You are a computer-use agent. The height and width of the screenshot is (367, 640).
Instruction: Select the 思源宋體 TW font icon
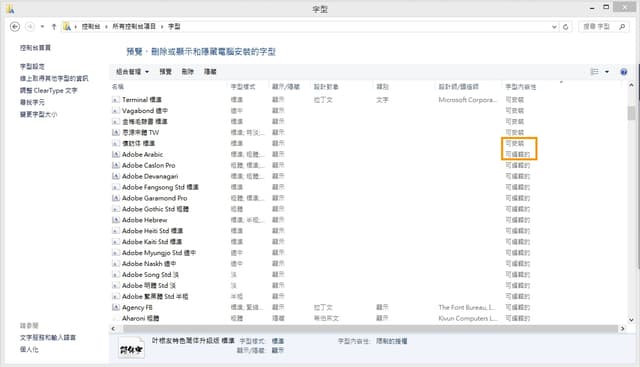coord(116,132)
